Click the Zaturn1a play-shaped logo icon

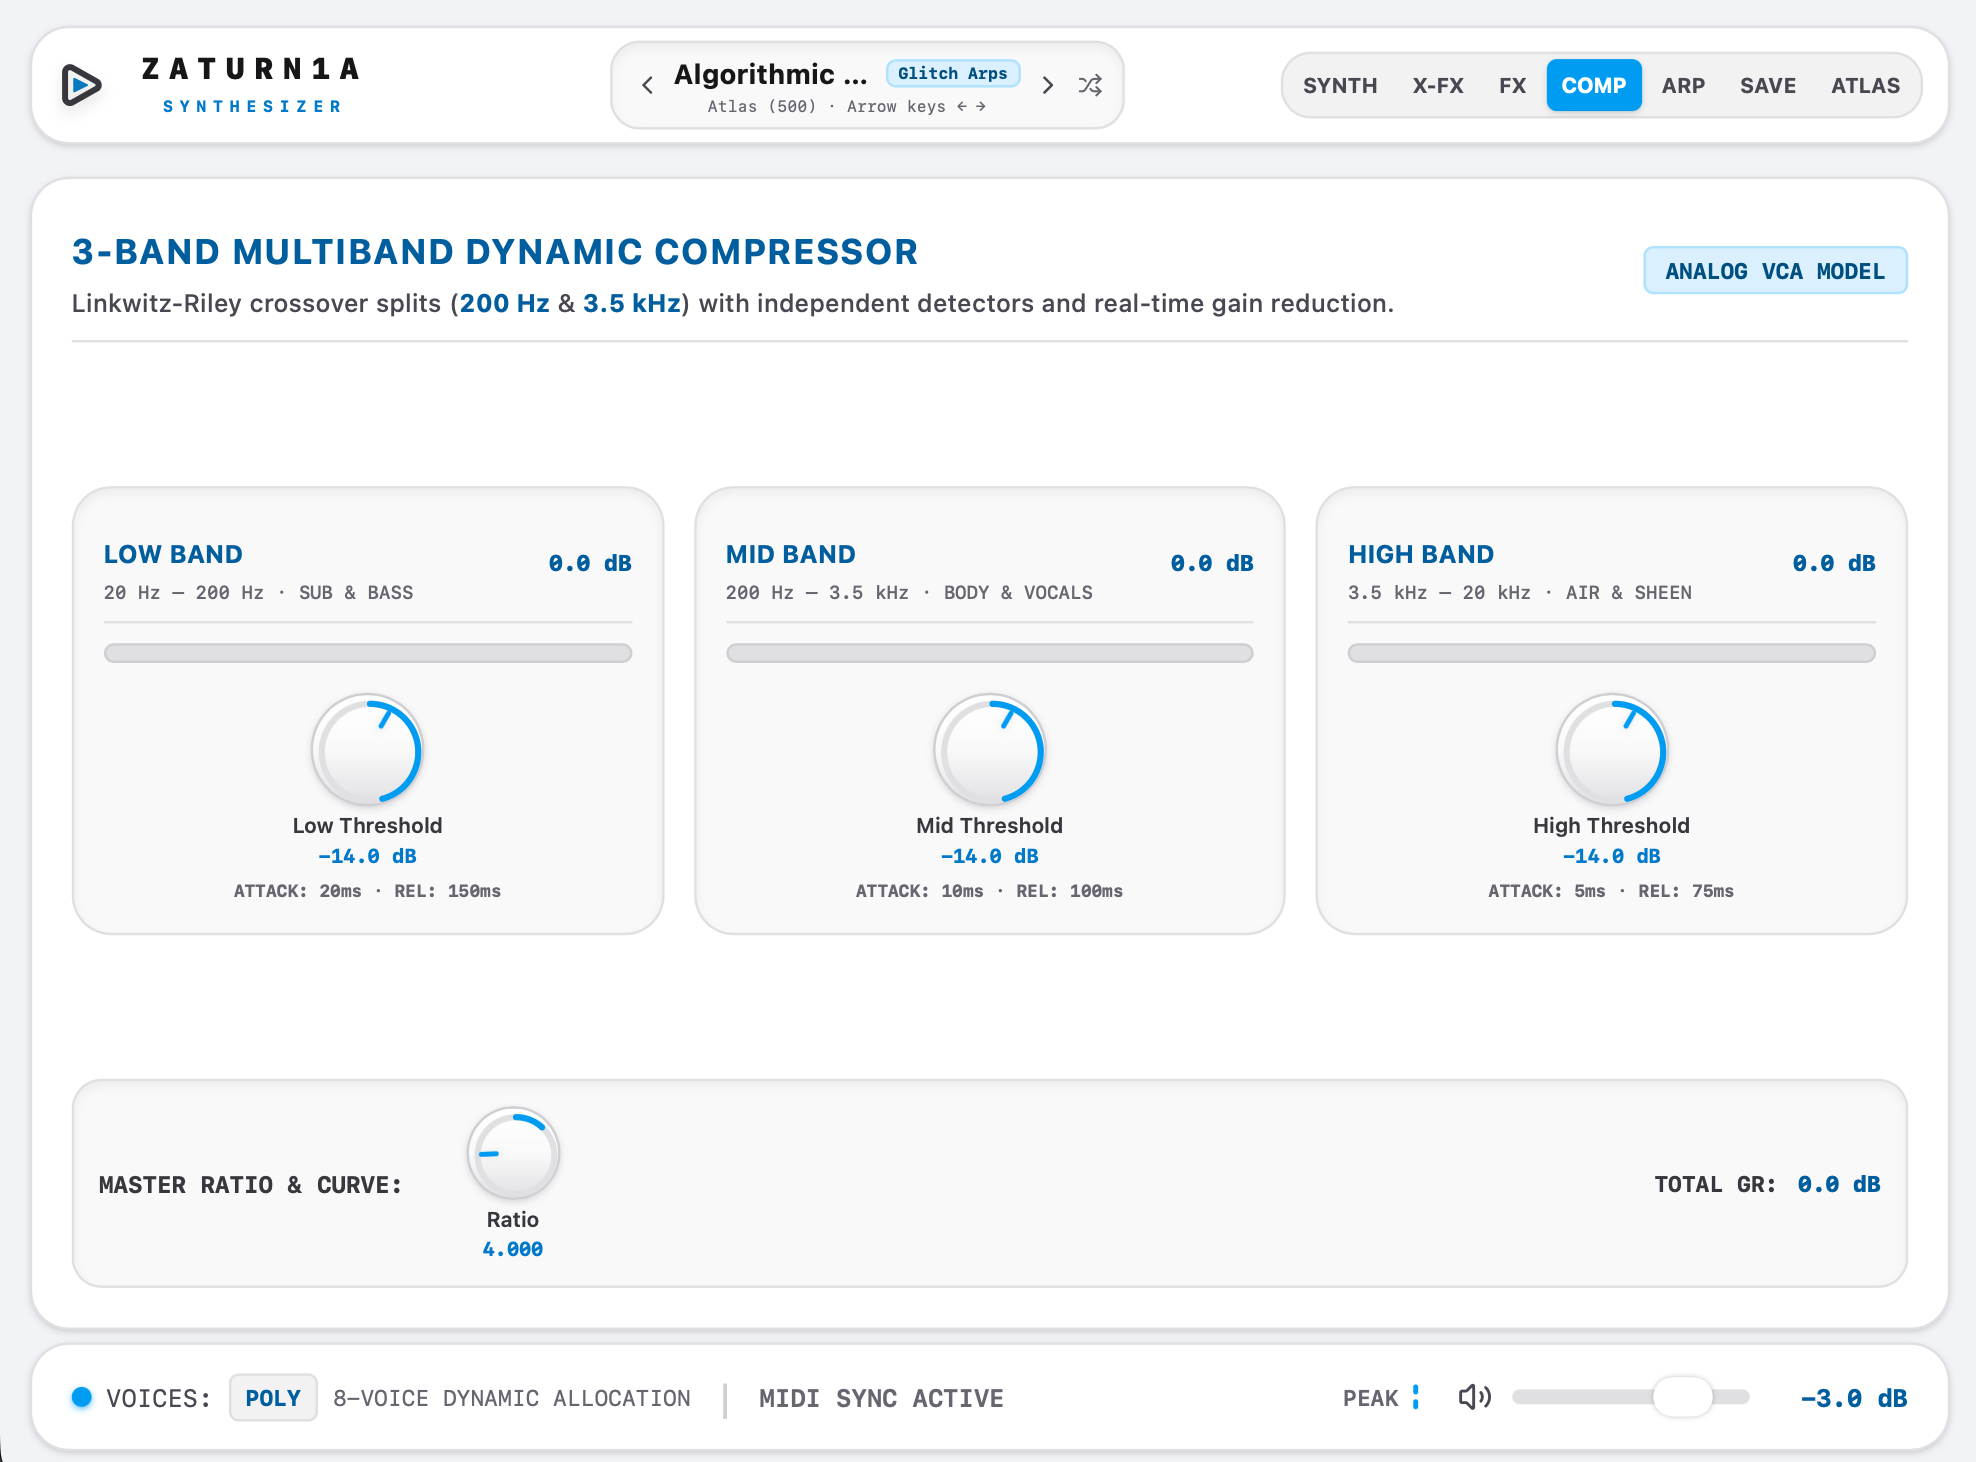coord(81,85)
